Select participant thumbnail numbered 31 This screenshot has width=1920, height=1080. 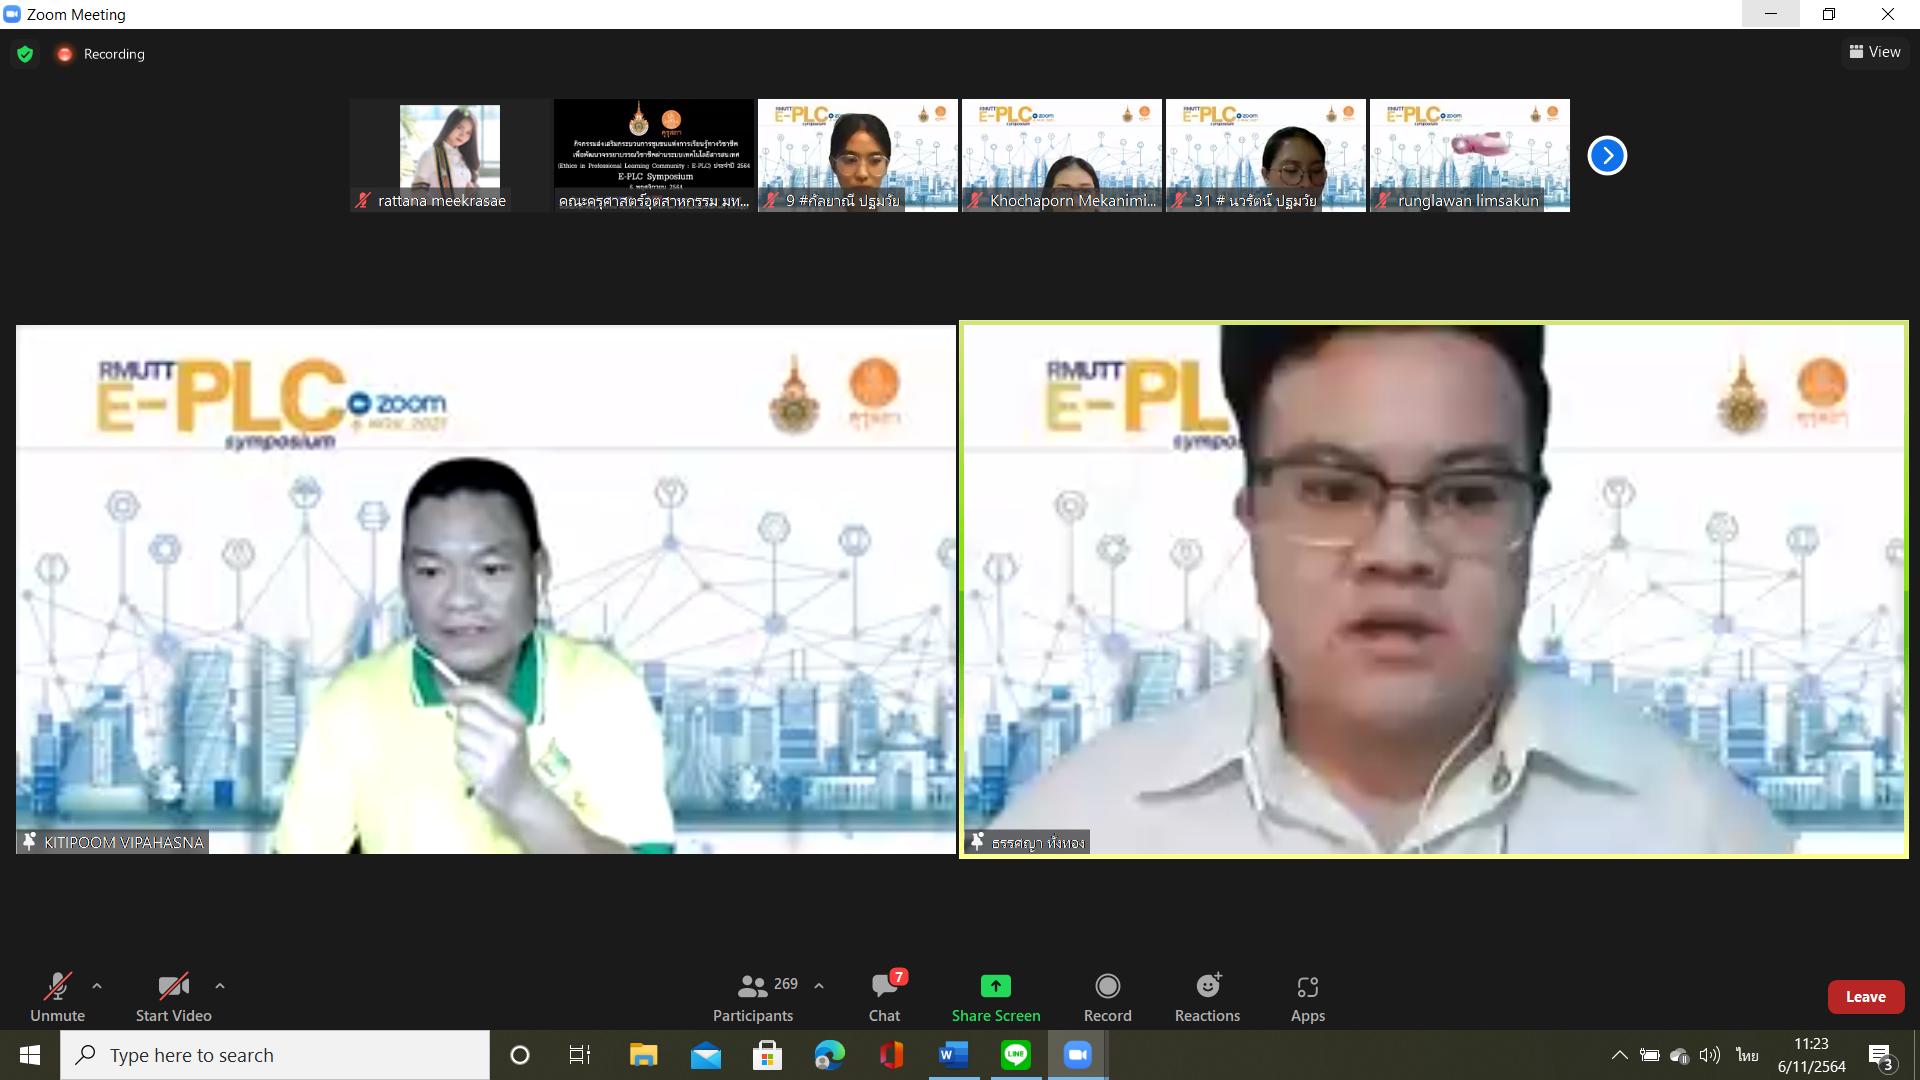coord(1266,155)
